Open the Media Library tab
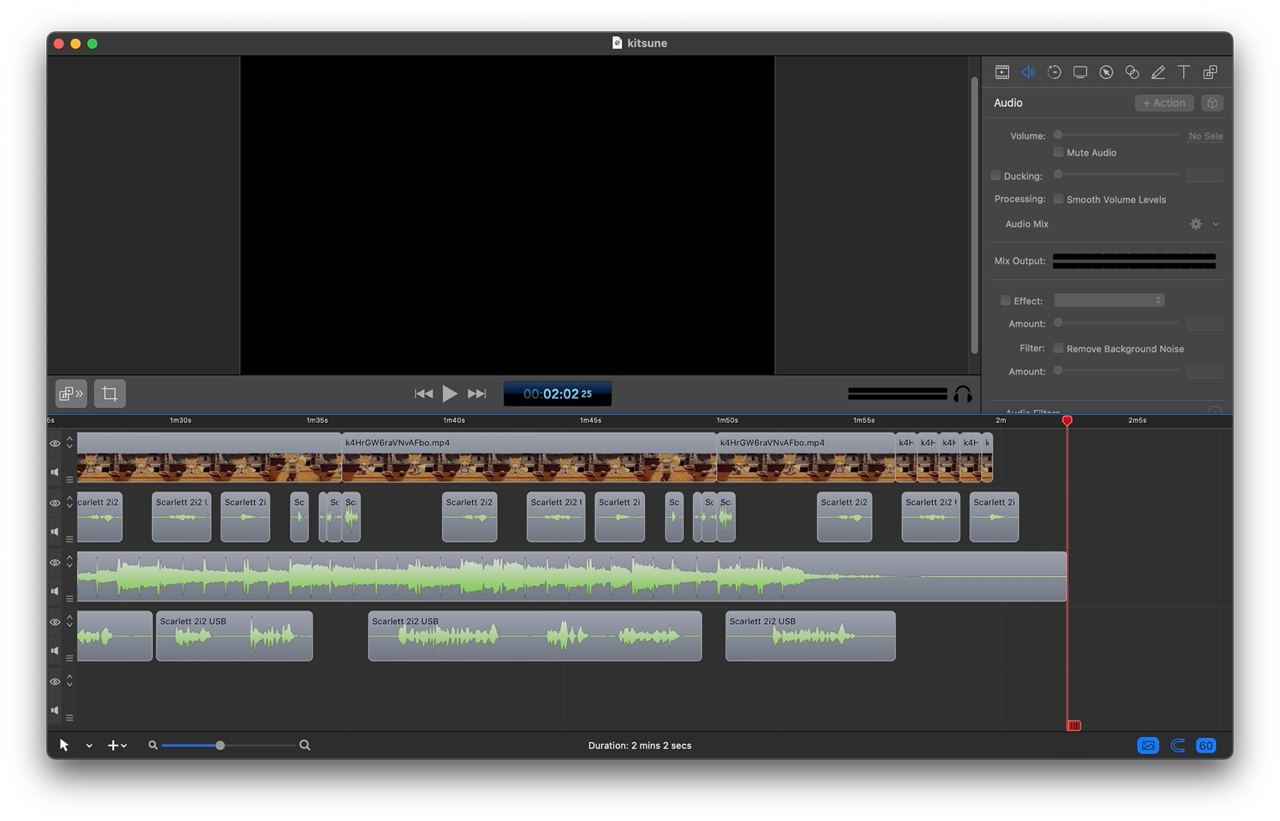Viewport: 1280px width, 821px height. coord(1210,72)
